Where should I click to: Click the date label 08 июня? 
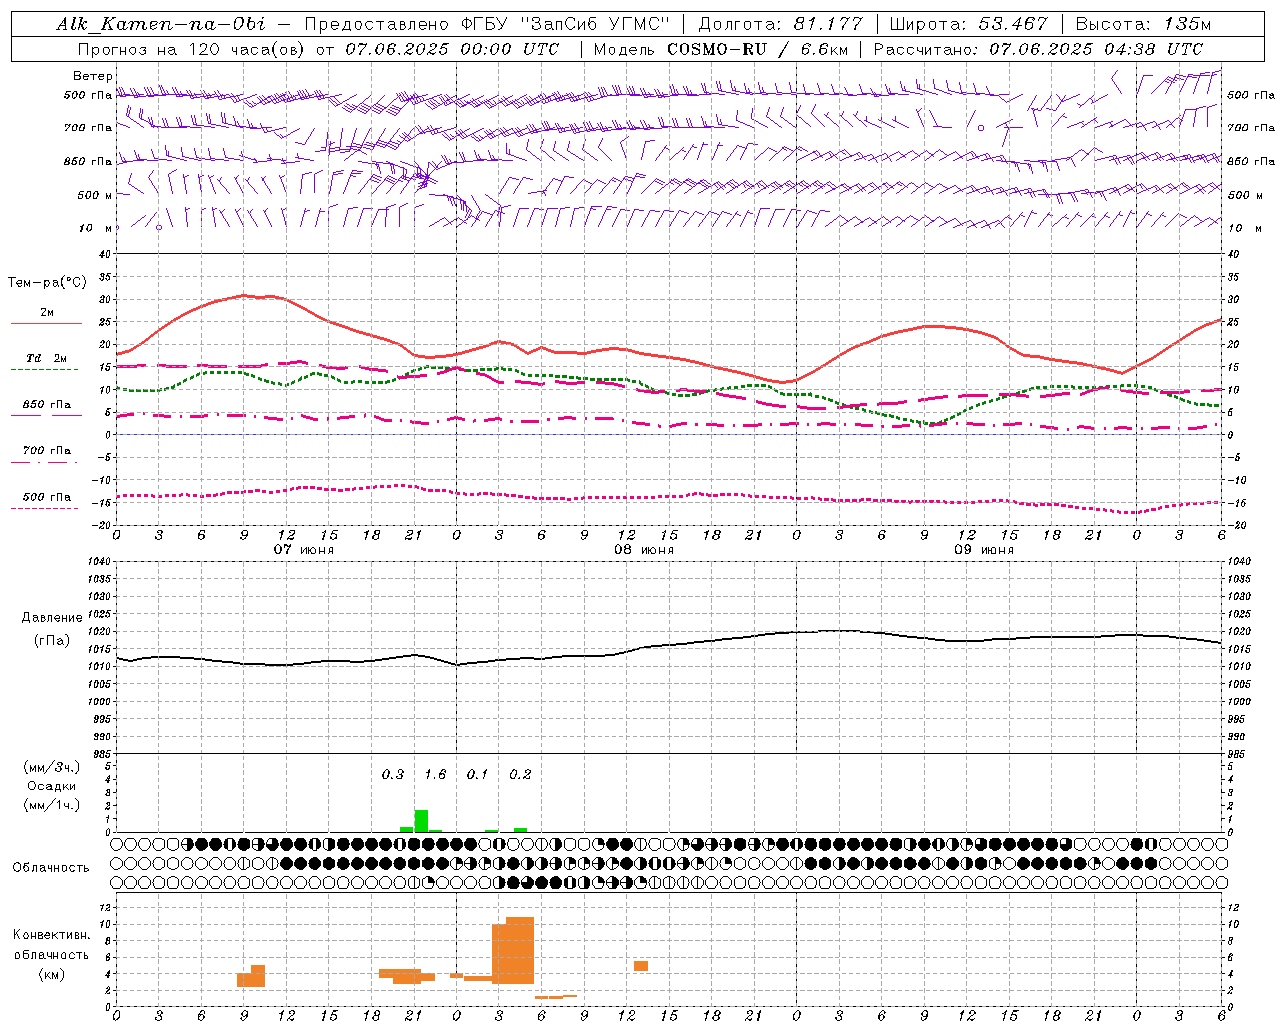(644, 550)
